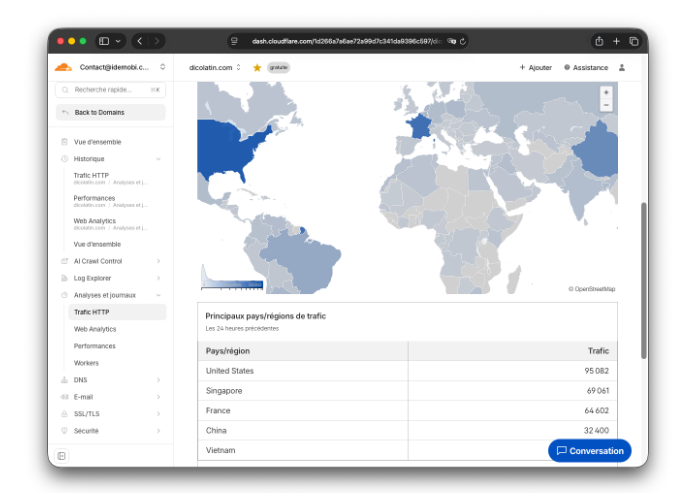Screen dimensions: 696x493
Task: Expand the Sécurité section chevron
Action: (158, 431)
